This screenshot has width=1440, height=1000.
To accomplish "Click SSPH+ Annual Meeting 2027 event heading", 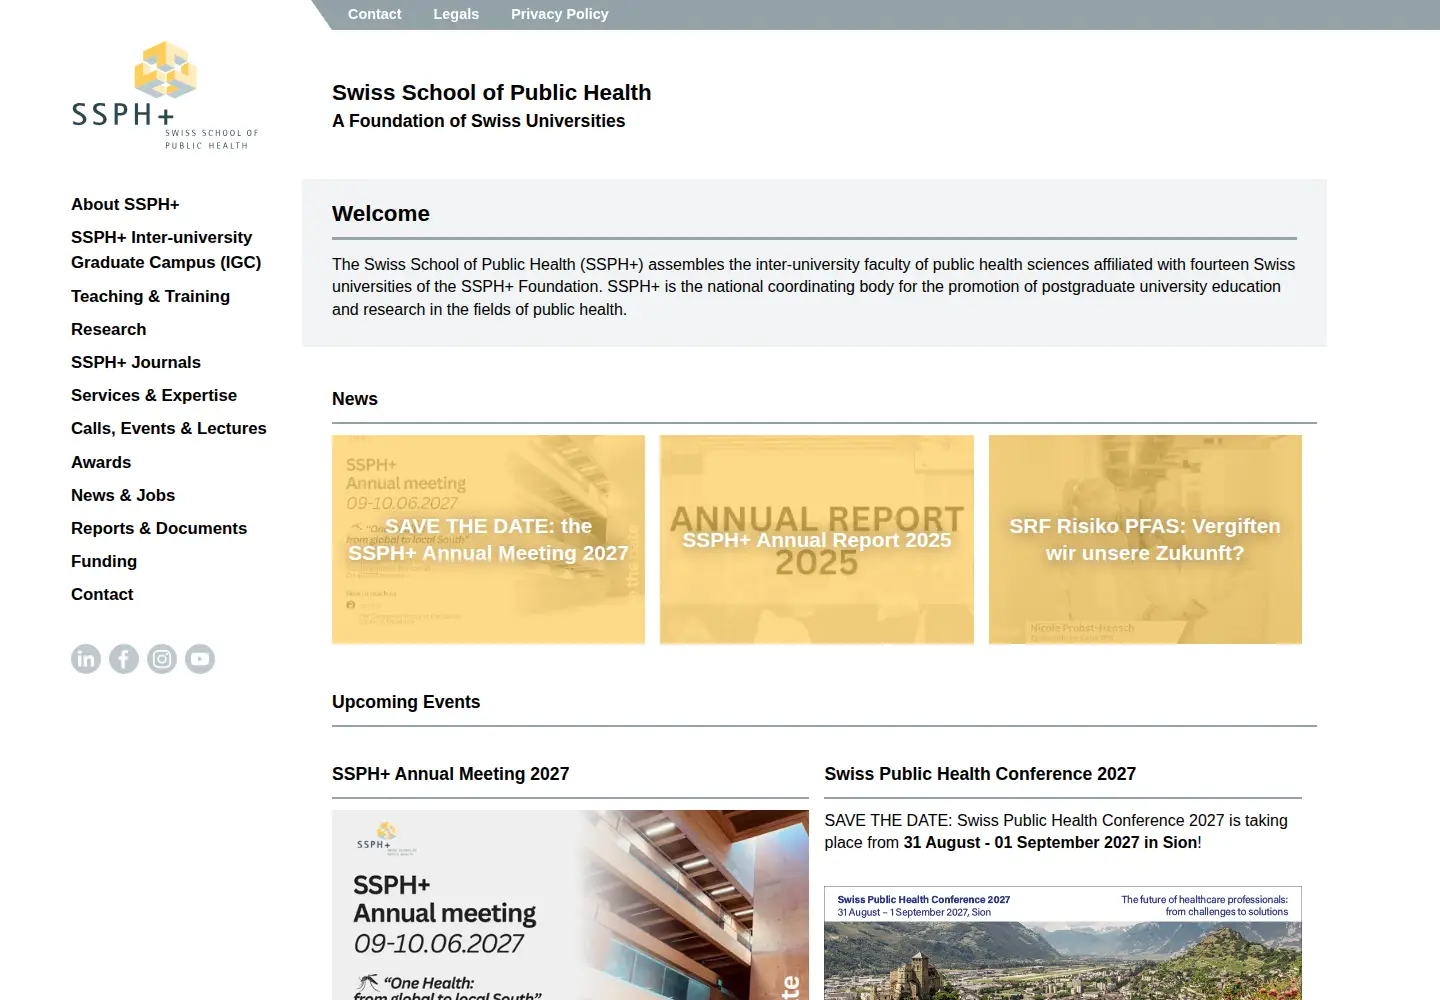I will (450, 774).
